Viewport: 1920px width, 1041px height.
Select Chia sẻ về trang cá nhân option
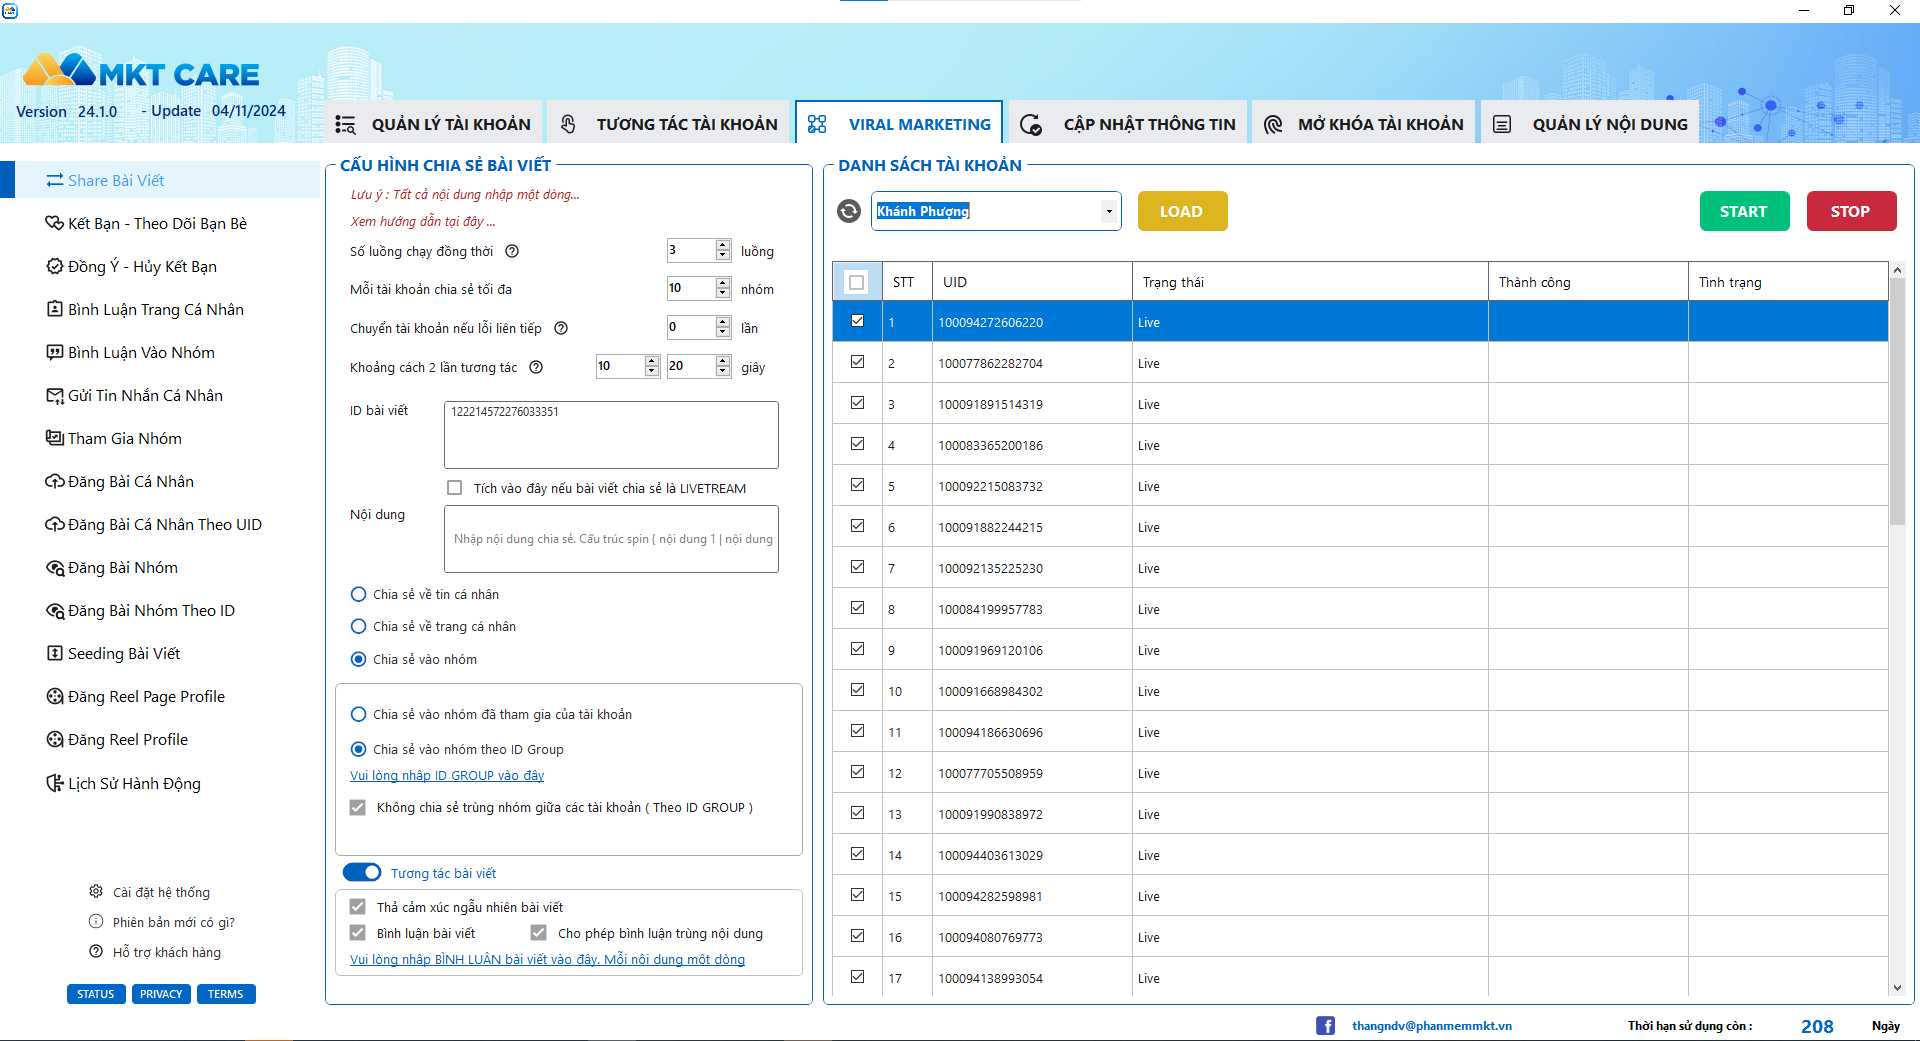coord(359,627)
